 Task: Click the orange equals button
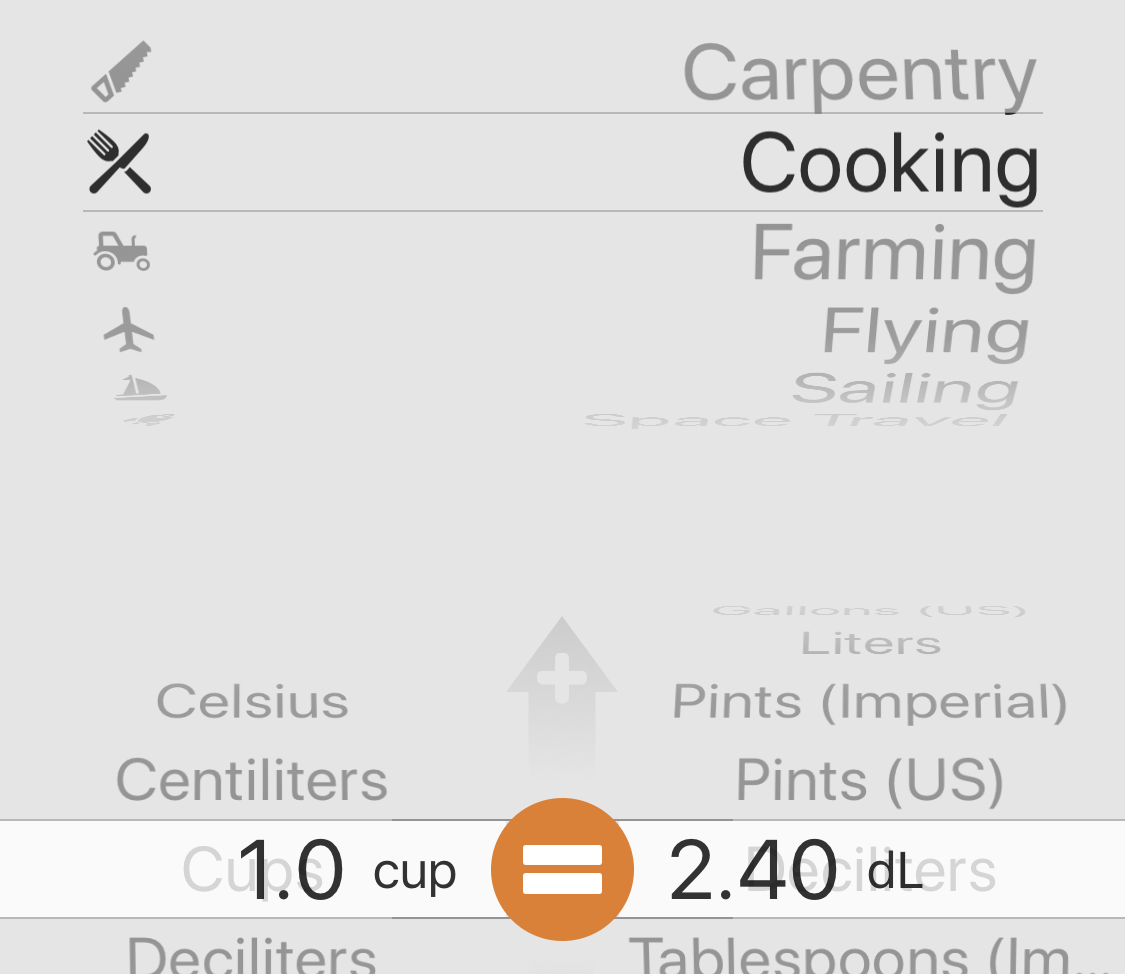[562, 869]
